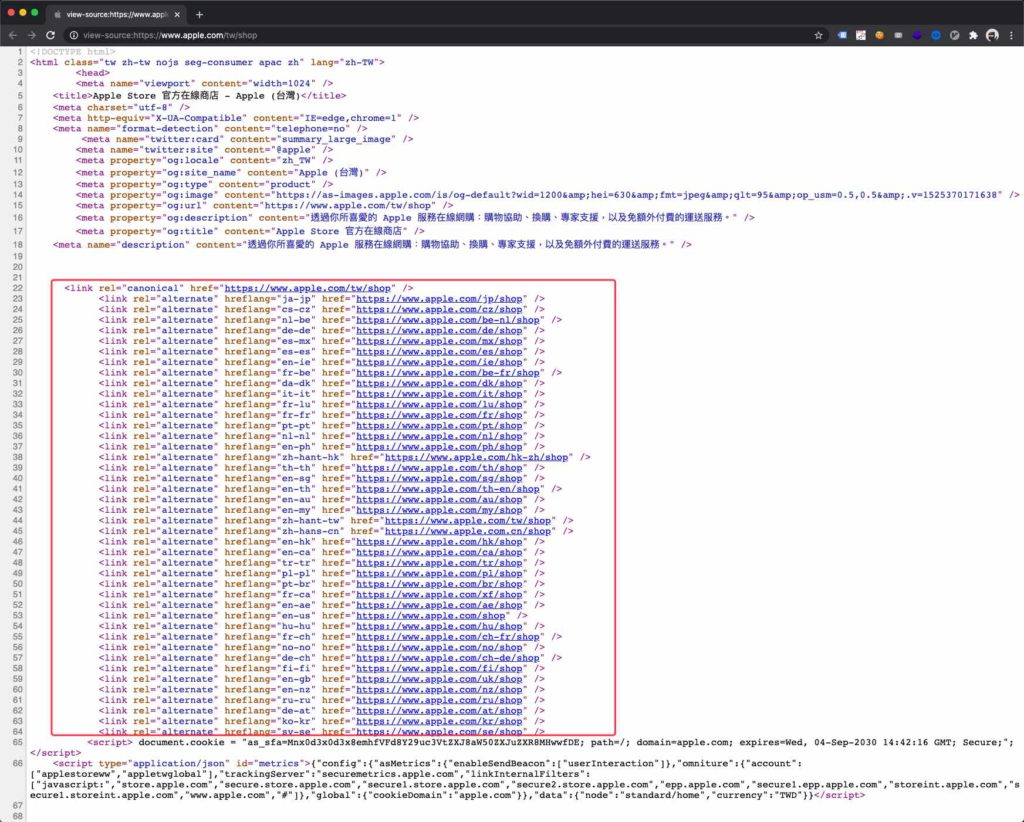Image resolution: width=1024 pixels, height=822 pixels.
Task: Open the th-th link apple.com/th/shop
Action: (x=439, y=467)
